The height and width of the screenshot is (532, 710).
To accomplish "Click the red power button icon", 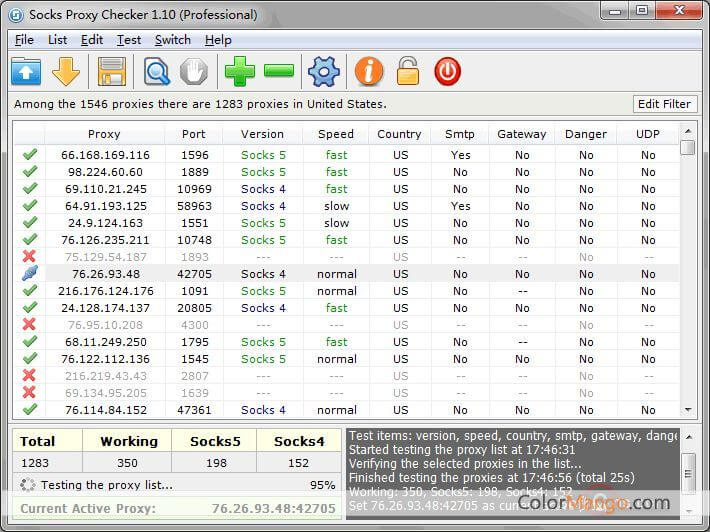I will (447, 71).
